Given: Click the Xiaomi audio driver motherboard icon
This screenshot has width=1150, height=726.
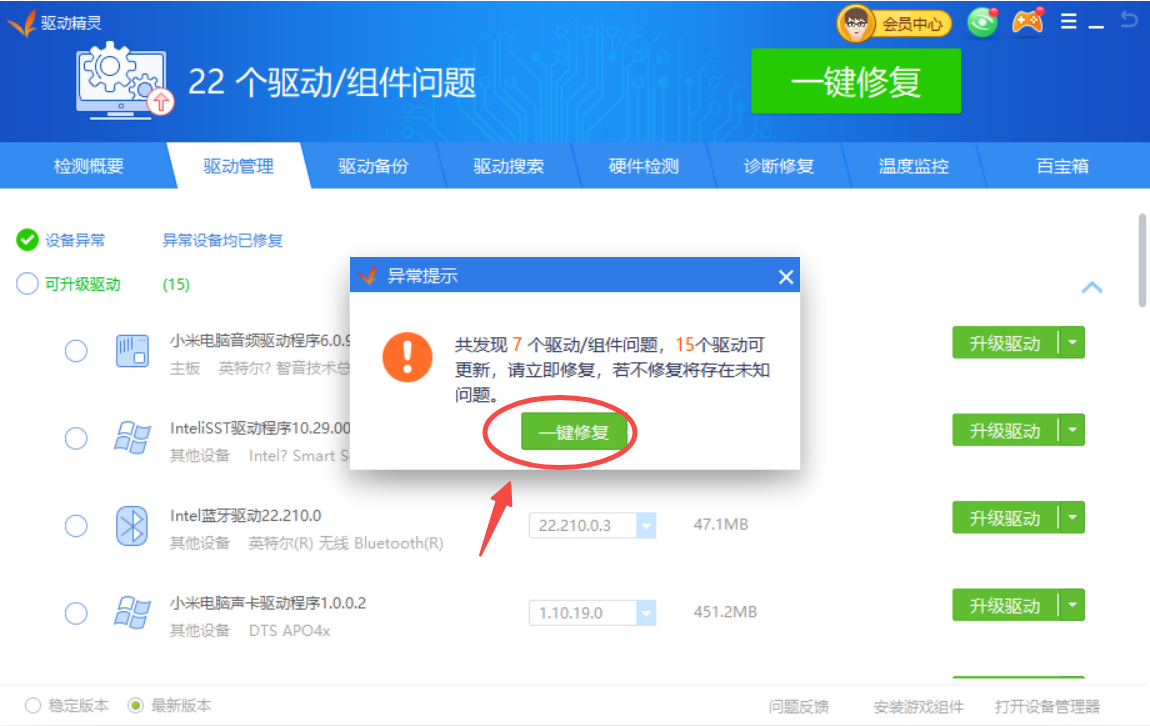Looking at the screenshot, I should coord(132,351).
